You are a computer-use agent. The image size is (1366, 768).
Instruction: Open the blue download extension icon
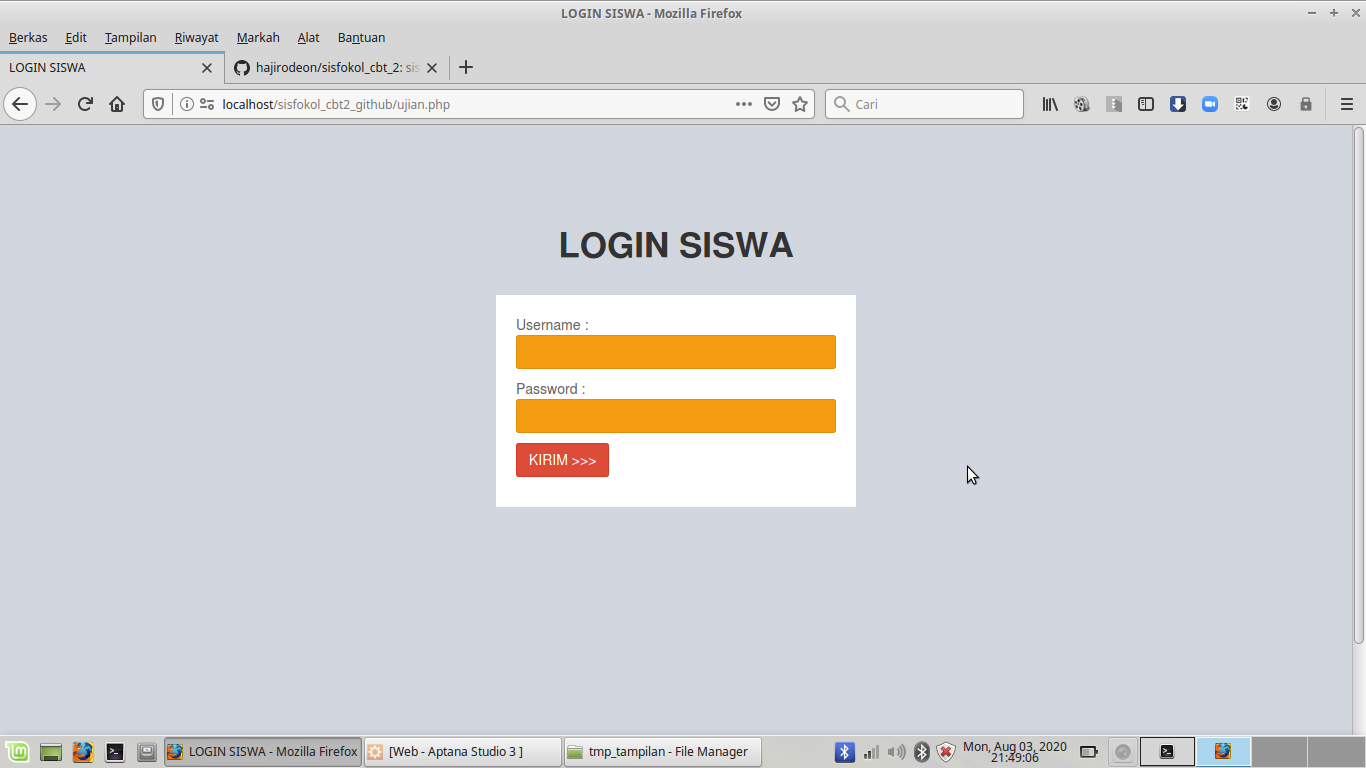click(1178, 104)
